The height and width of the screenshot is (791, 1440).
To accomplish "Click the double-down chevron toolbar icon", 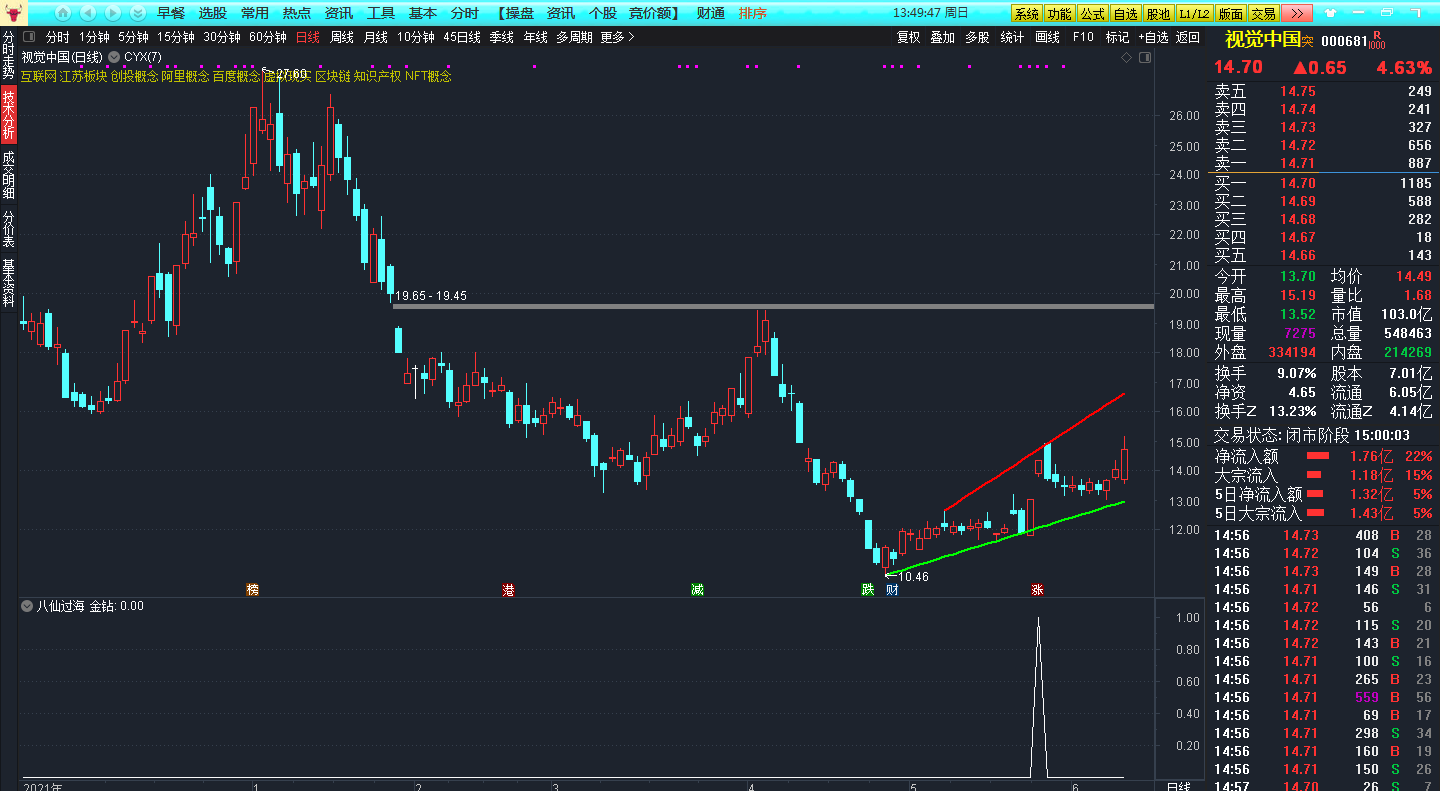I will (137, 13).
